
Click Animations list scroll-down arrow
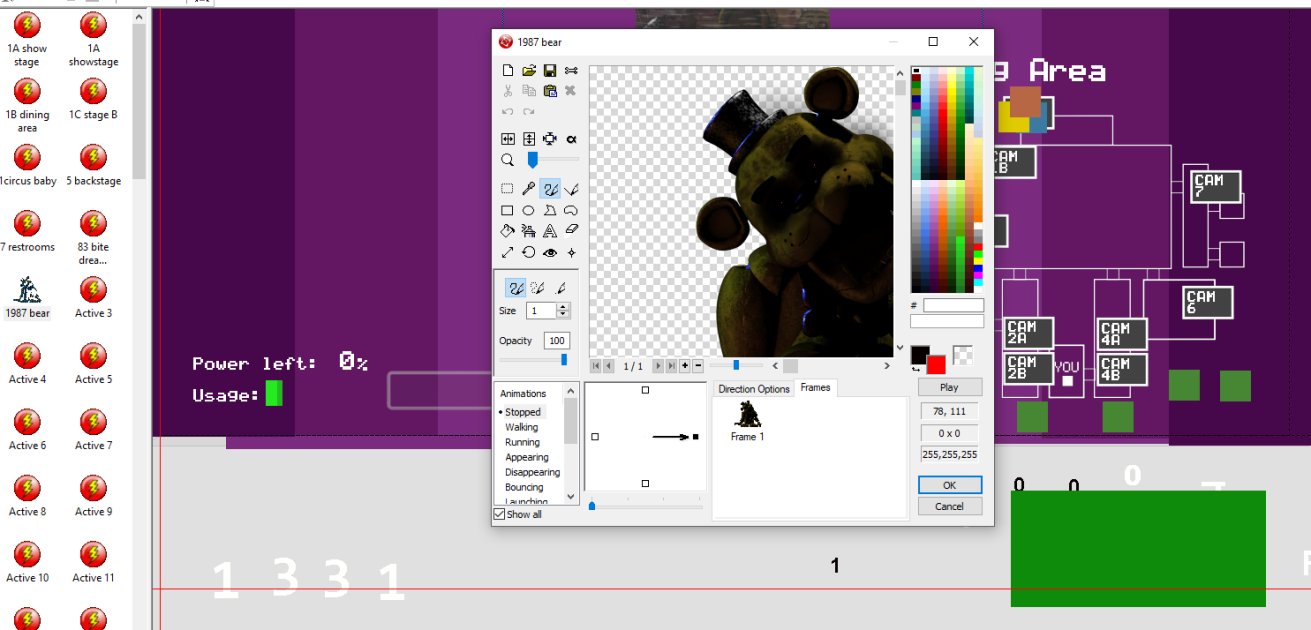point(571,496)
